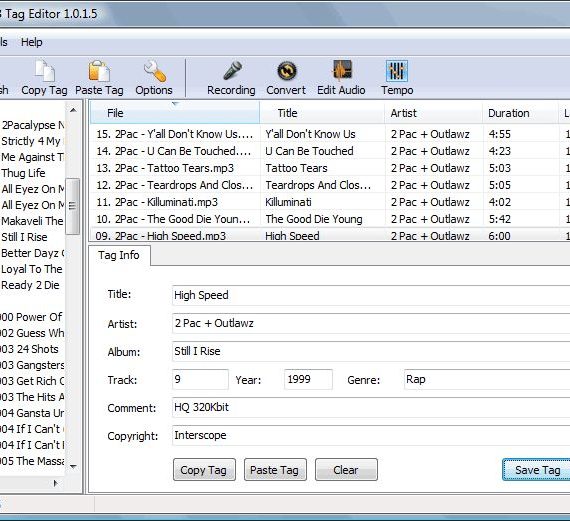Click the folder tree scroll-up arrow
Viewport: 570px width, 521px height.
[x=73, y=110]
